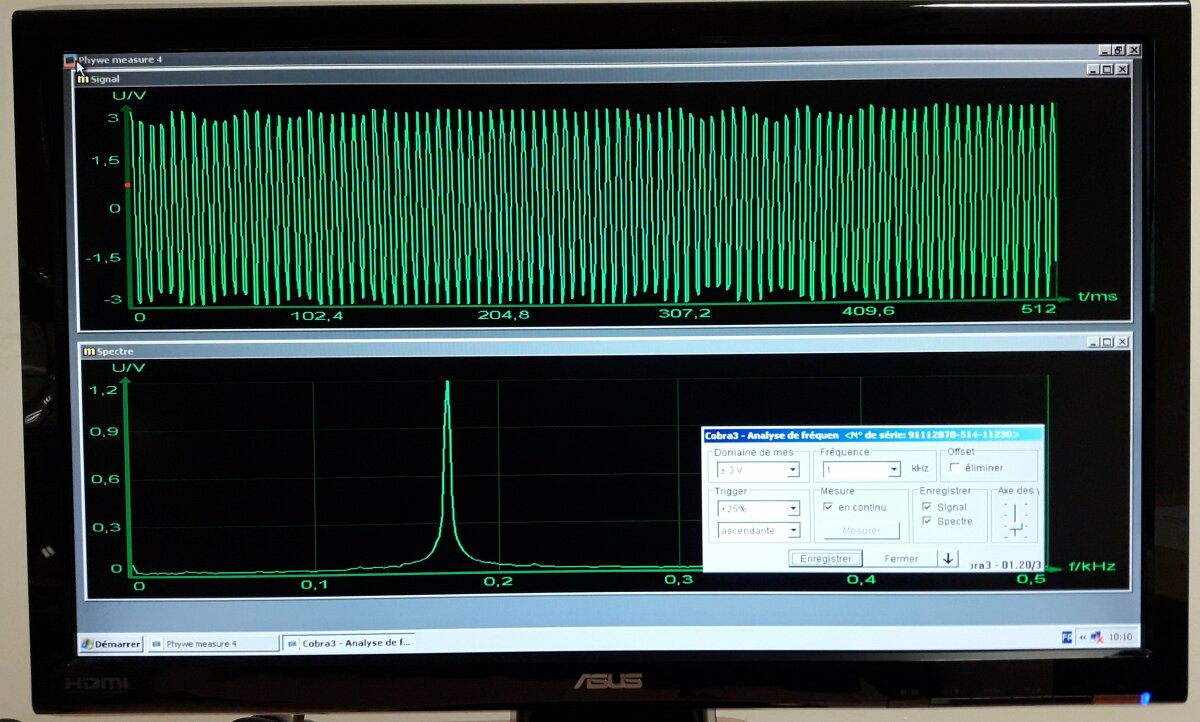1200x722 pixels.
Task: Open the Fréquence kHz dropdown
Action: click(893, 469)
